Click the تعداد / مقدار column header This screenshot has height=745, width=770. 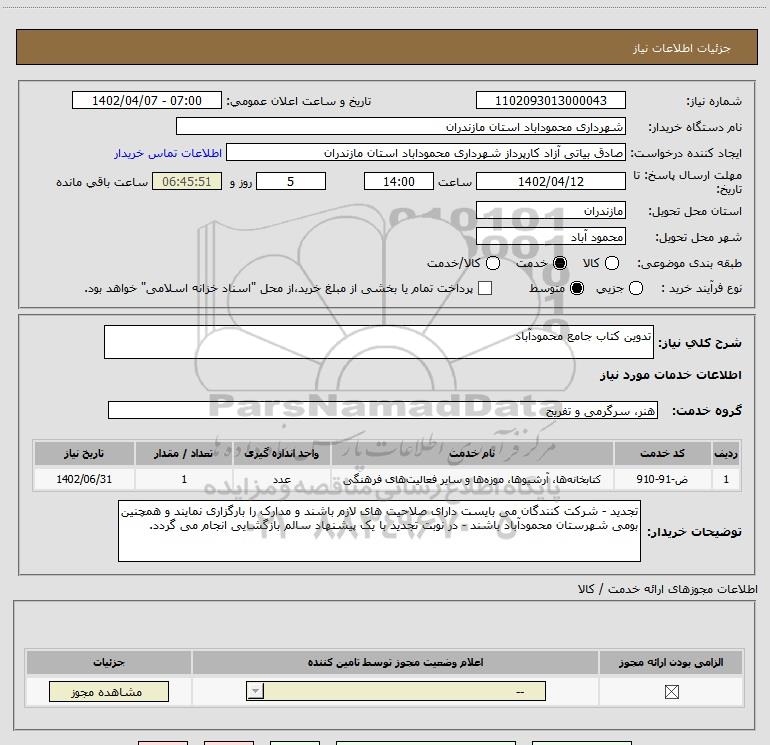(184, 453)
